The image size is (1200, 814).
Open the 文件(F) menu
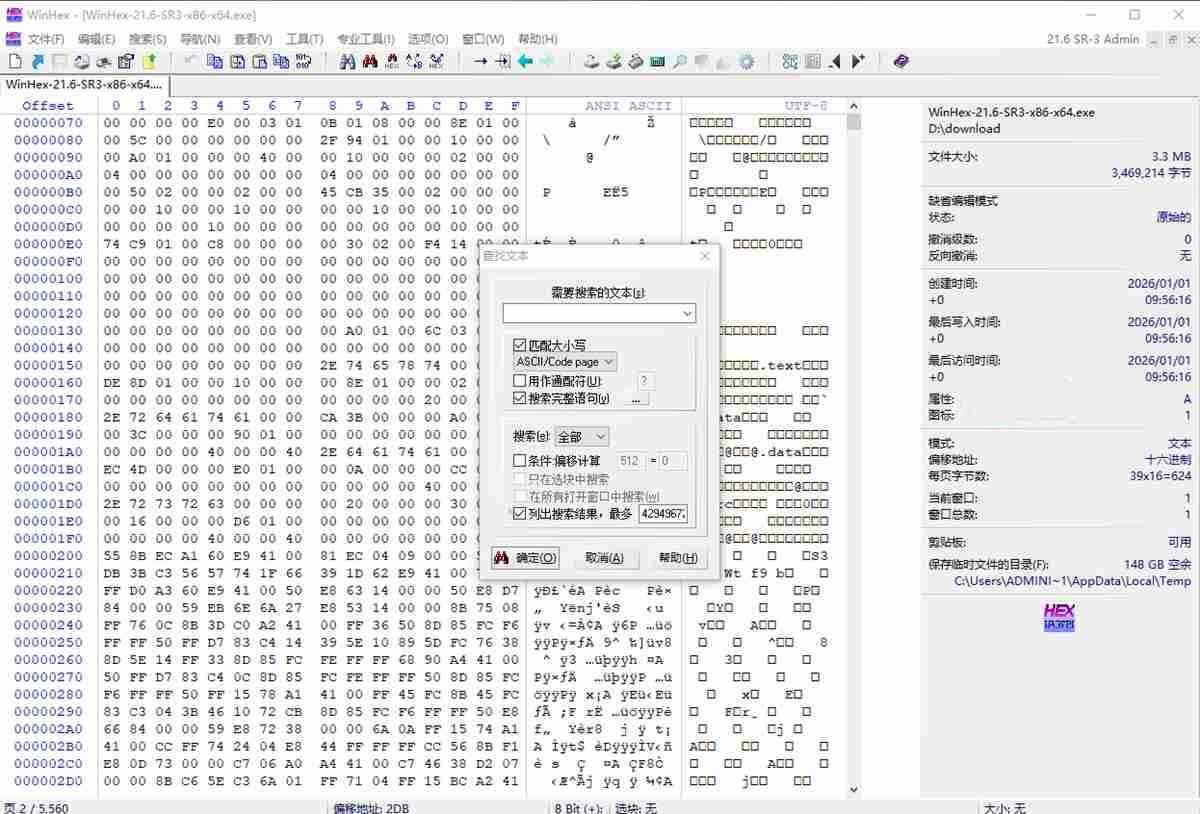click(46, 39)
